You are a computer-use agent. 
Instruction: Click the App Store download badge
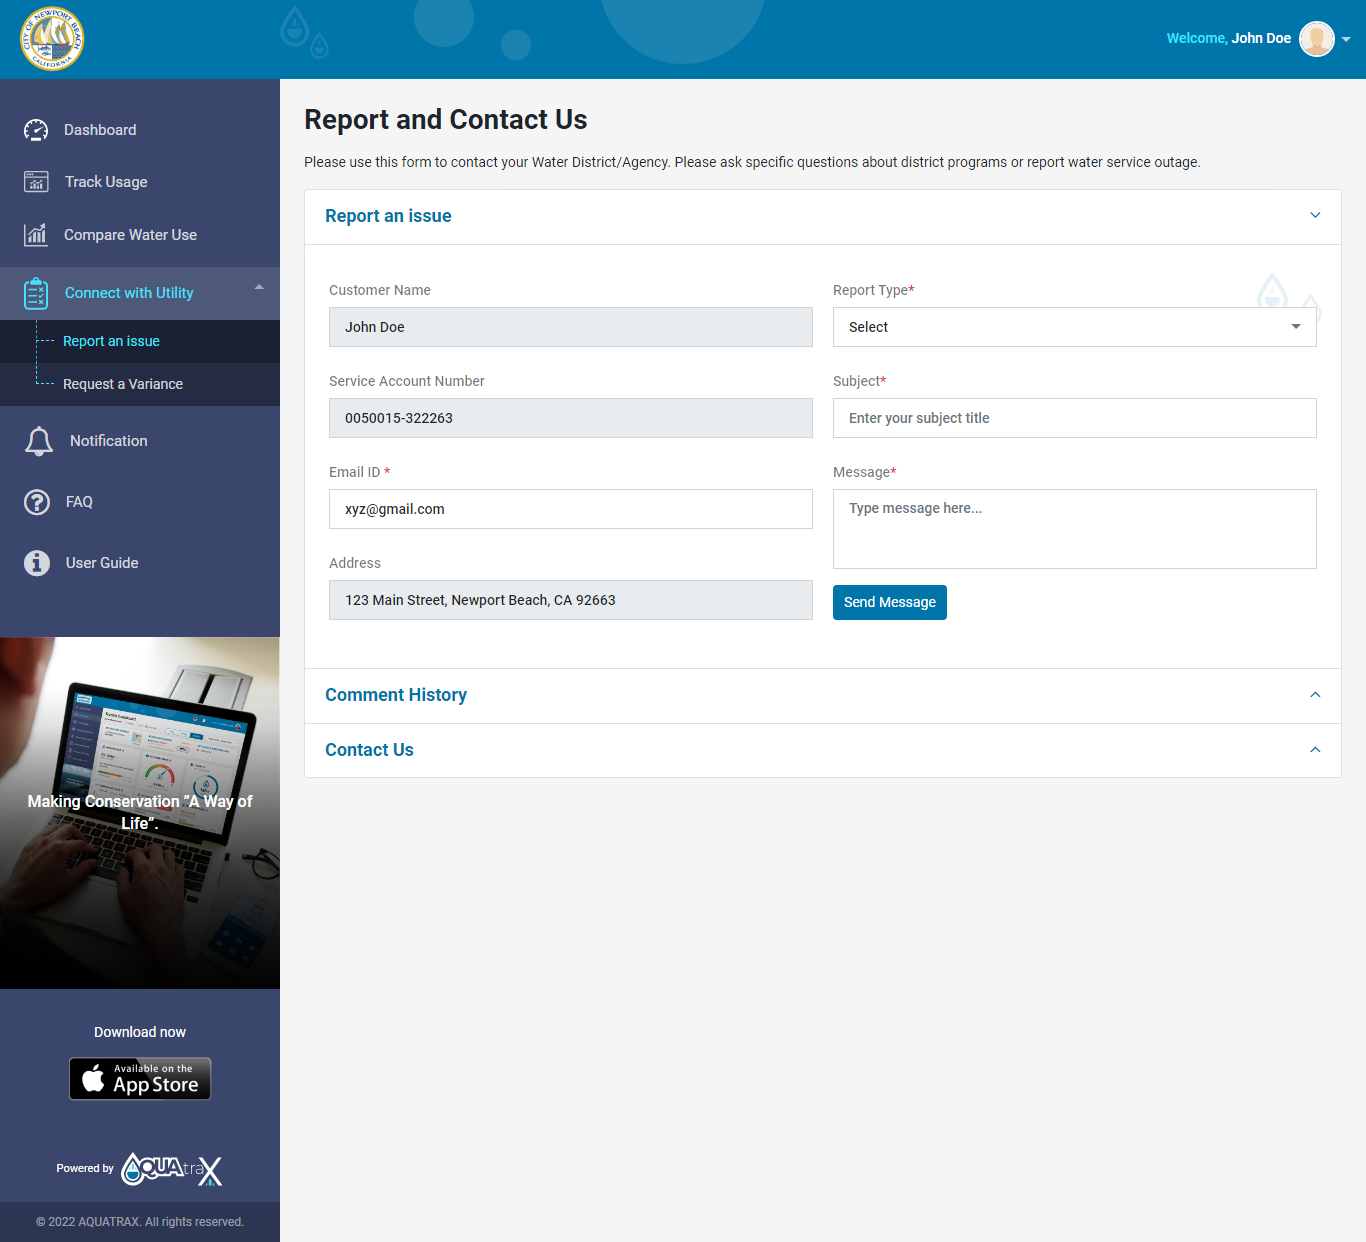pyautogui.click(x=140, y=1079)
